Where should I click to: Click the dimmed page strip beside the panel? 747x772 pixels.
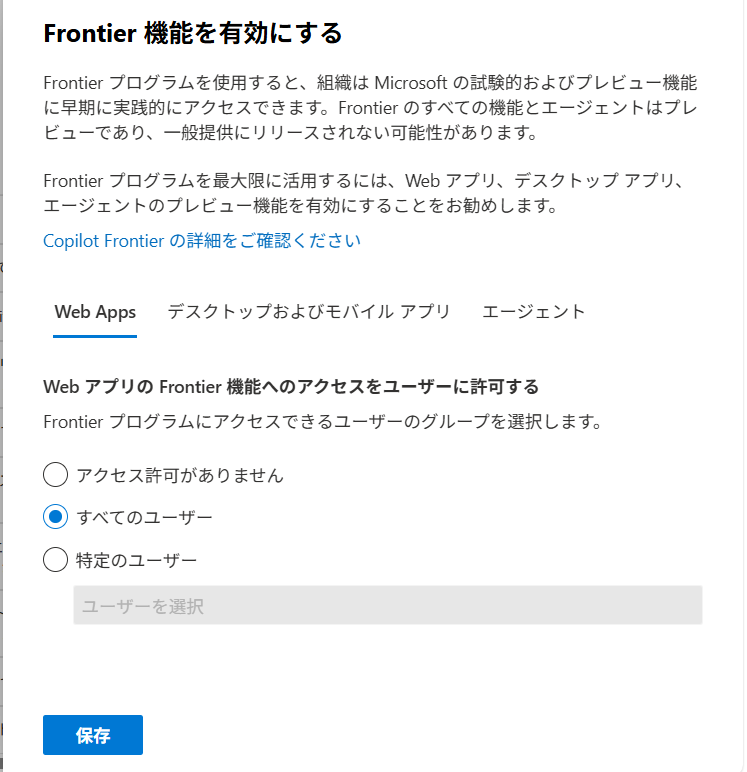pyautogui.click(x=1, y=386)
